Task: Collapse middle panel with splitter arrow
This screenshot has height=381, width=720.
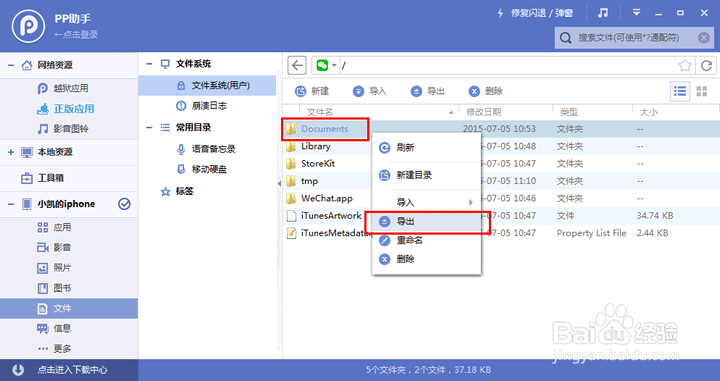Action: click(279, 184)
